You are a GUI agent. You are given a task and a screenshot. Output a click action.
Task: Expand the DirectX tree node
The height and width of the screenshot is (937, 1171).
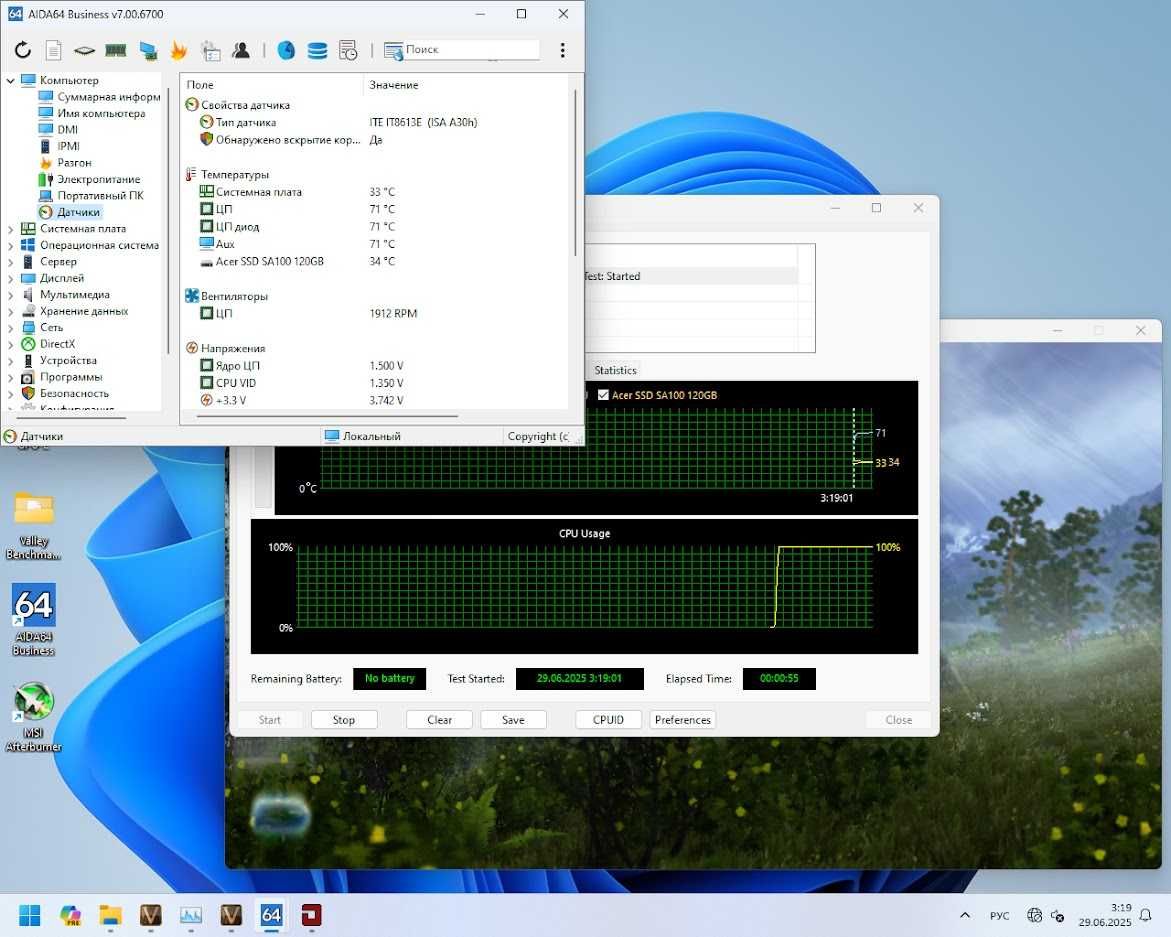[10, 343]
